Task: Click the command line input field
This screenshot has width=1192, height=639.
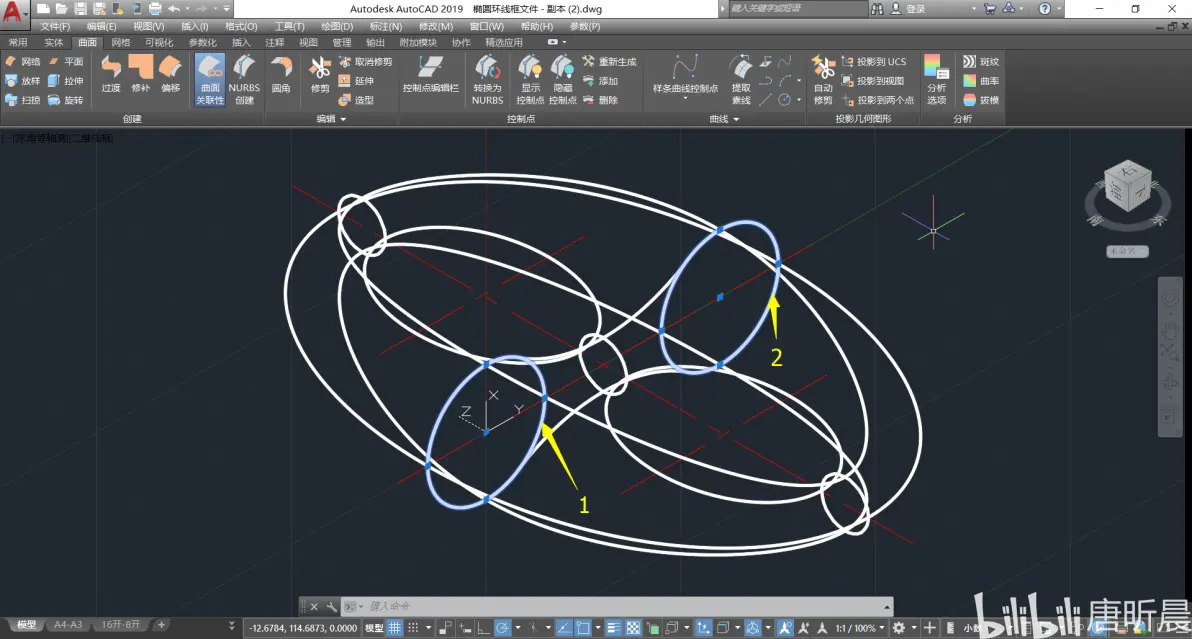Action: 620,606
